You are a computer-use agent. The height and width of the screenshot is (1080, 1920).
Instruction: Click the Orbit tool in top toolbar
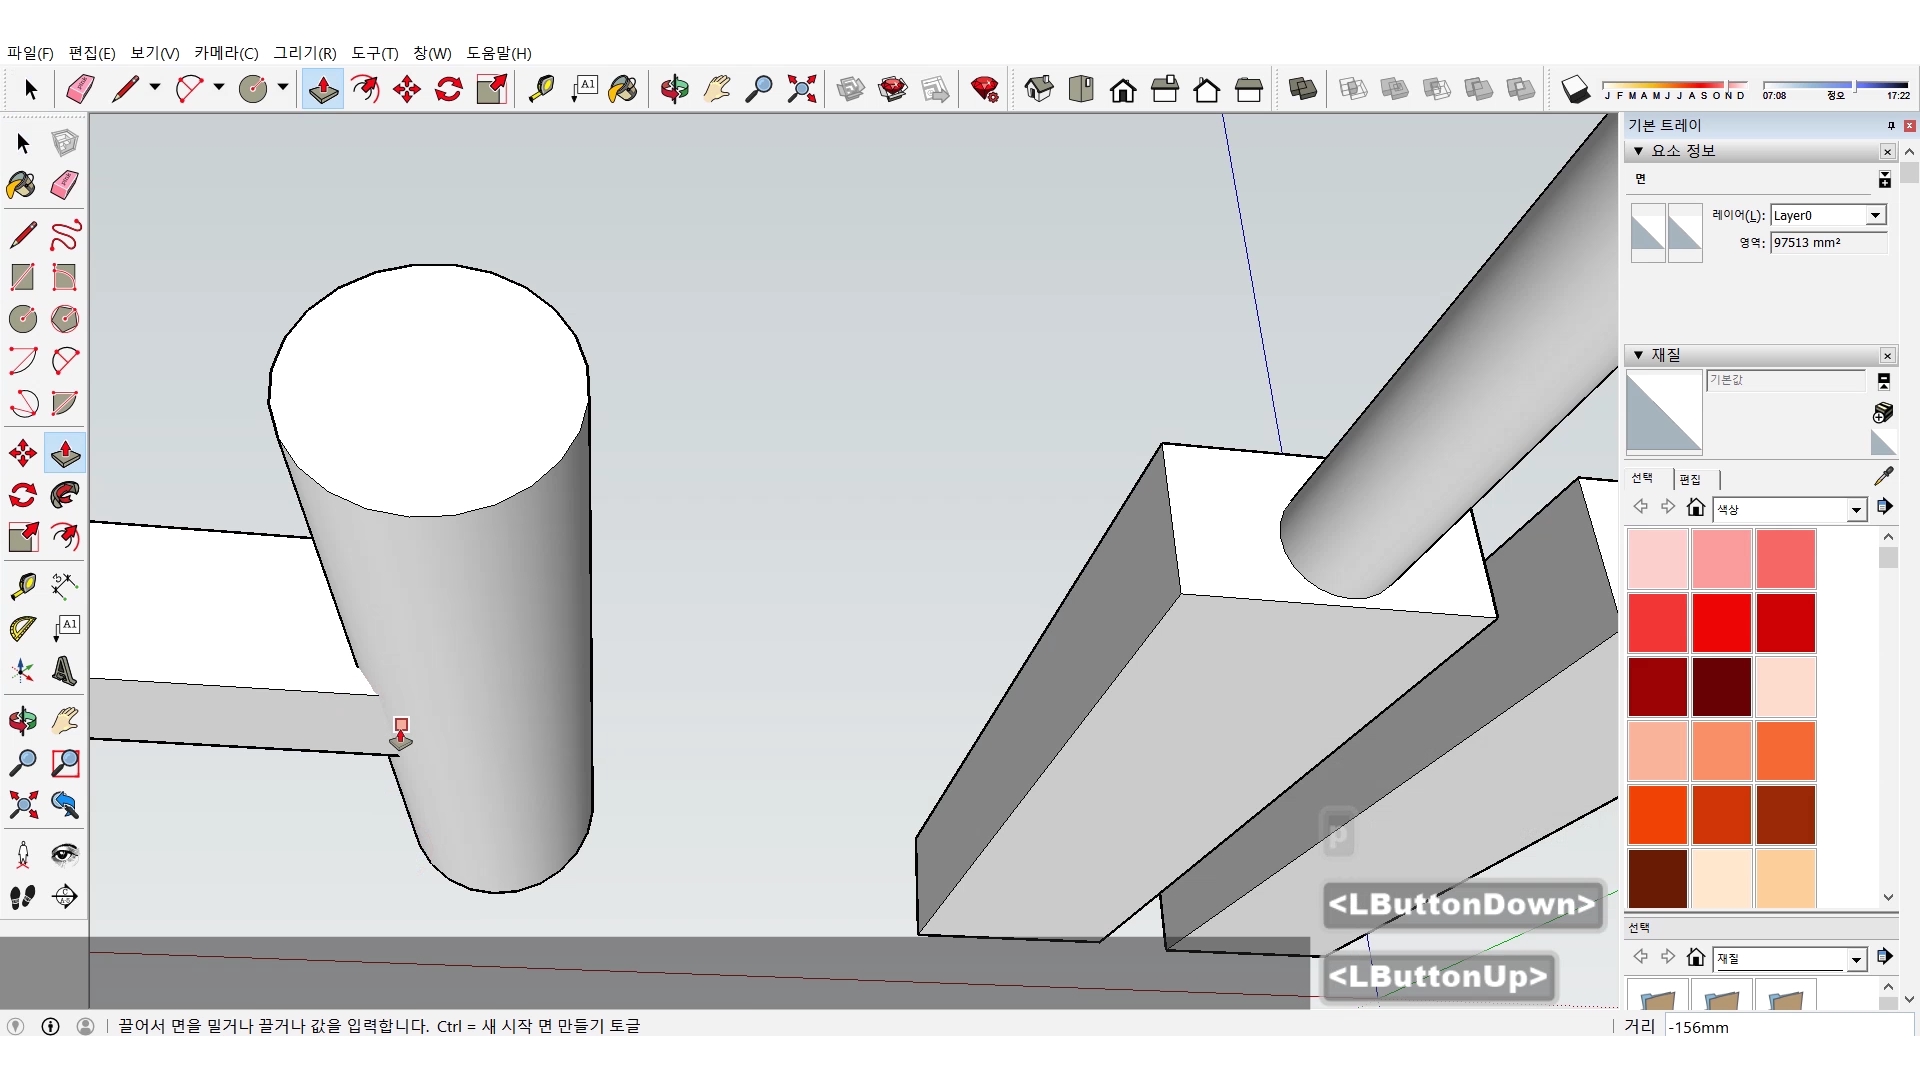(674, 89)
